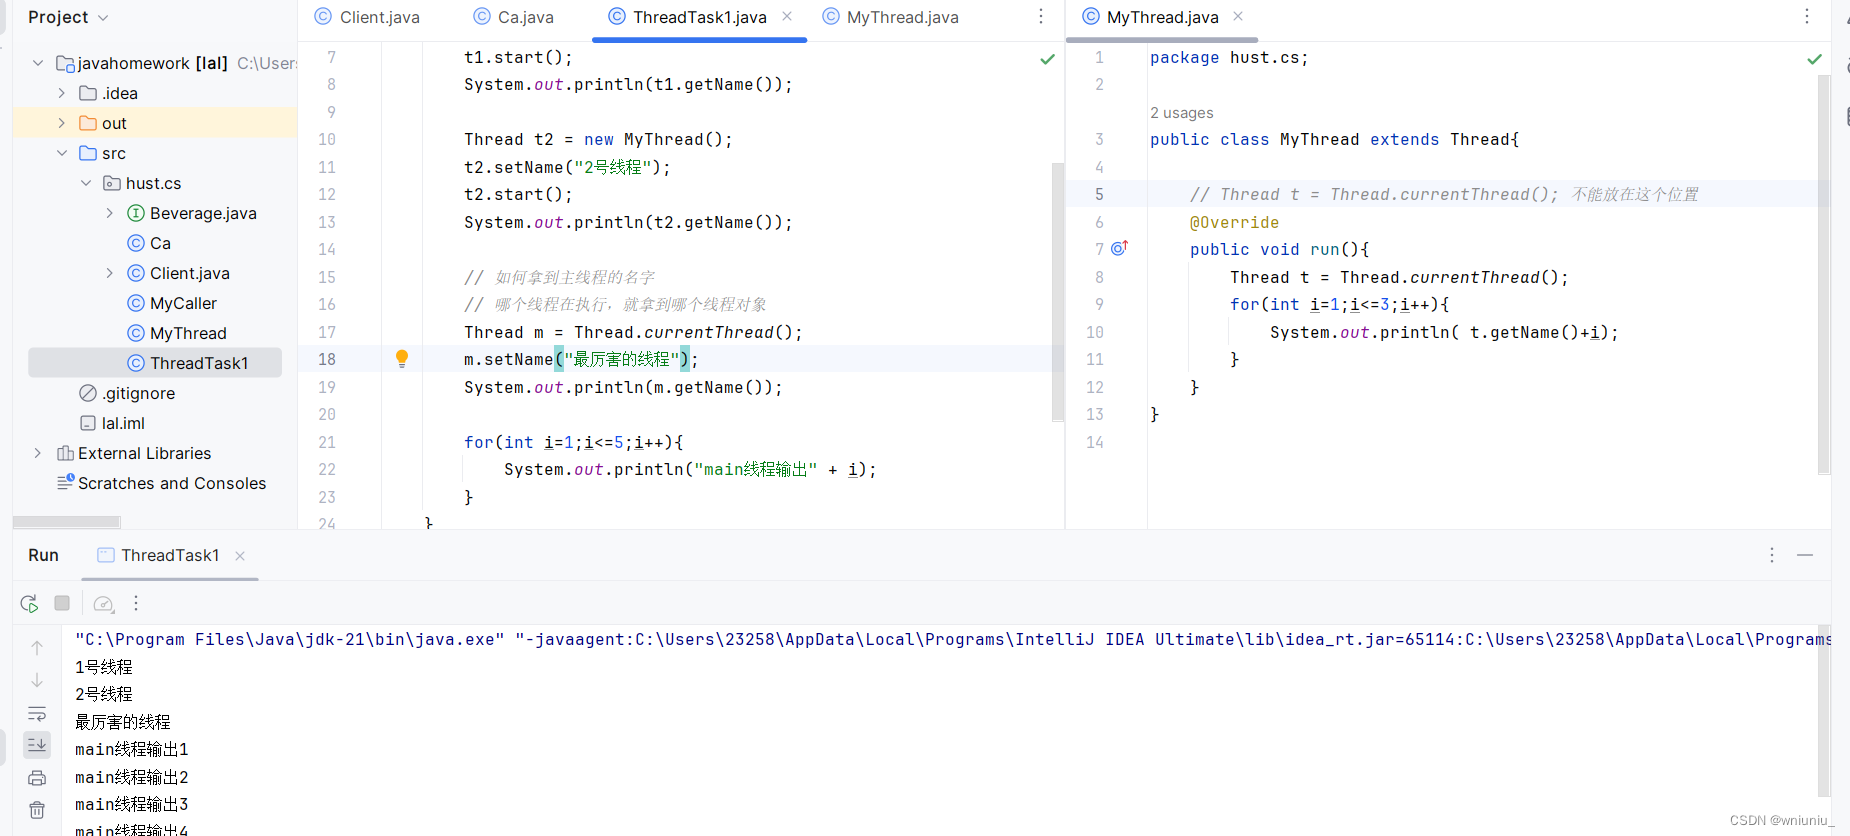Click the java.exe command line in console
Image resolution: width=1850 pixels, height=836 pixels.
point(953,639)
